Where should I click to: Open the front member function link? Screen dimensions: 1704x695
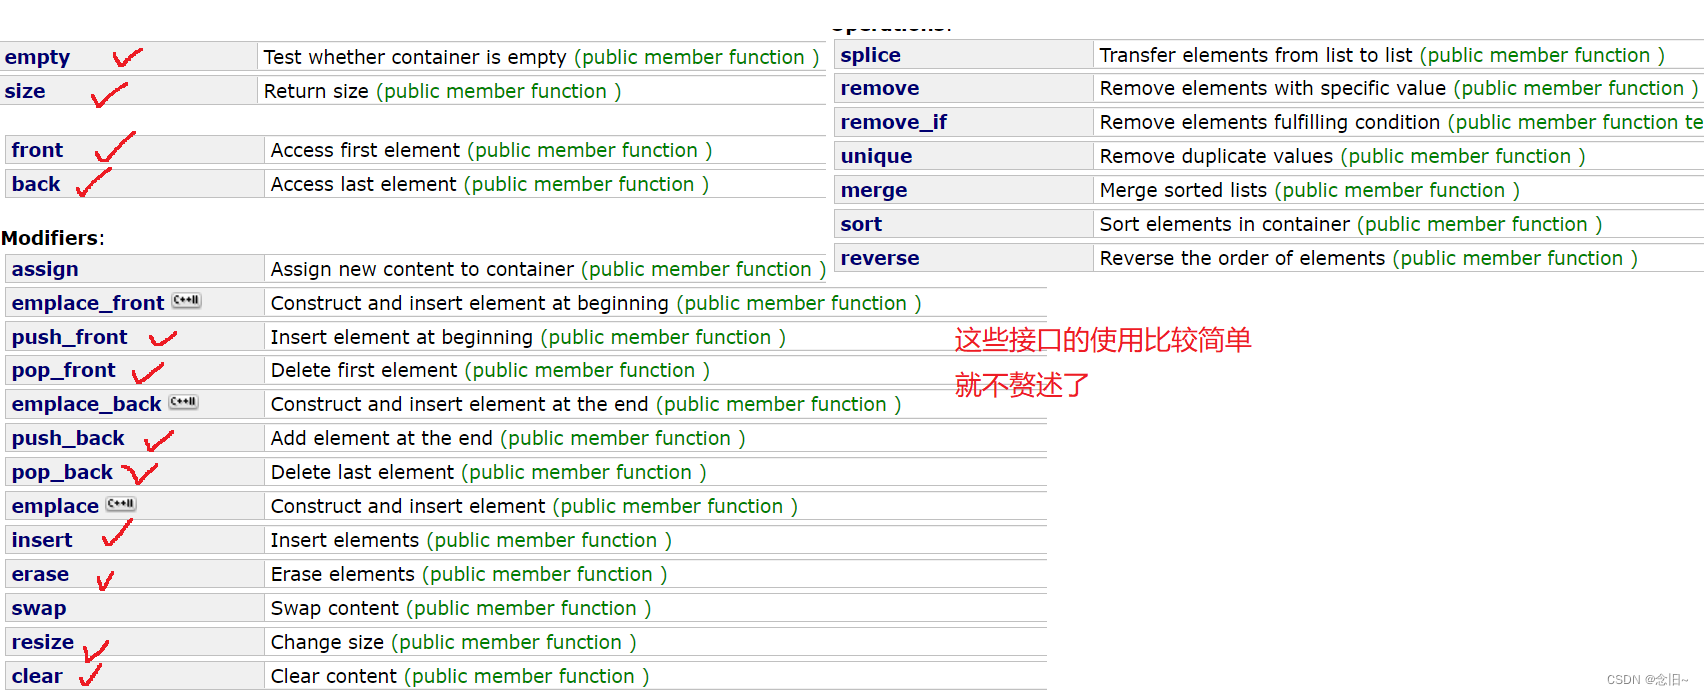pyautogui.click(x=37, y=150)
